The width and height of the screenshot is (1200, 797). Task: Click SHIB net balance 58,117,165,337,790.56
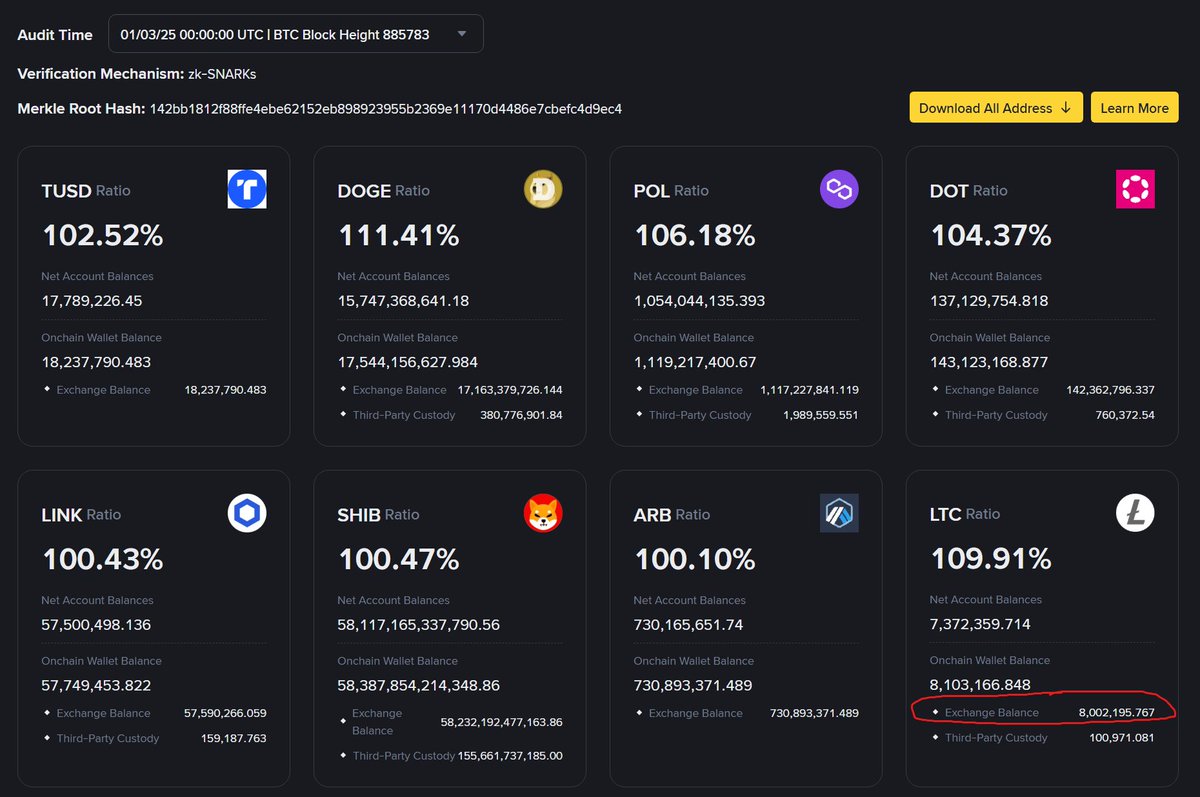coord(419,625)
